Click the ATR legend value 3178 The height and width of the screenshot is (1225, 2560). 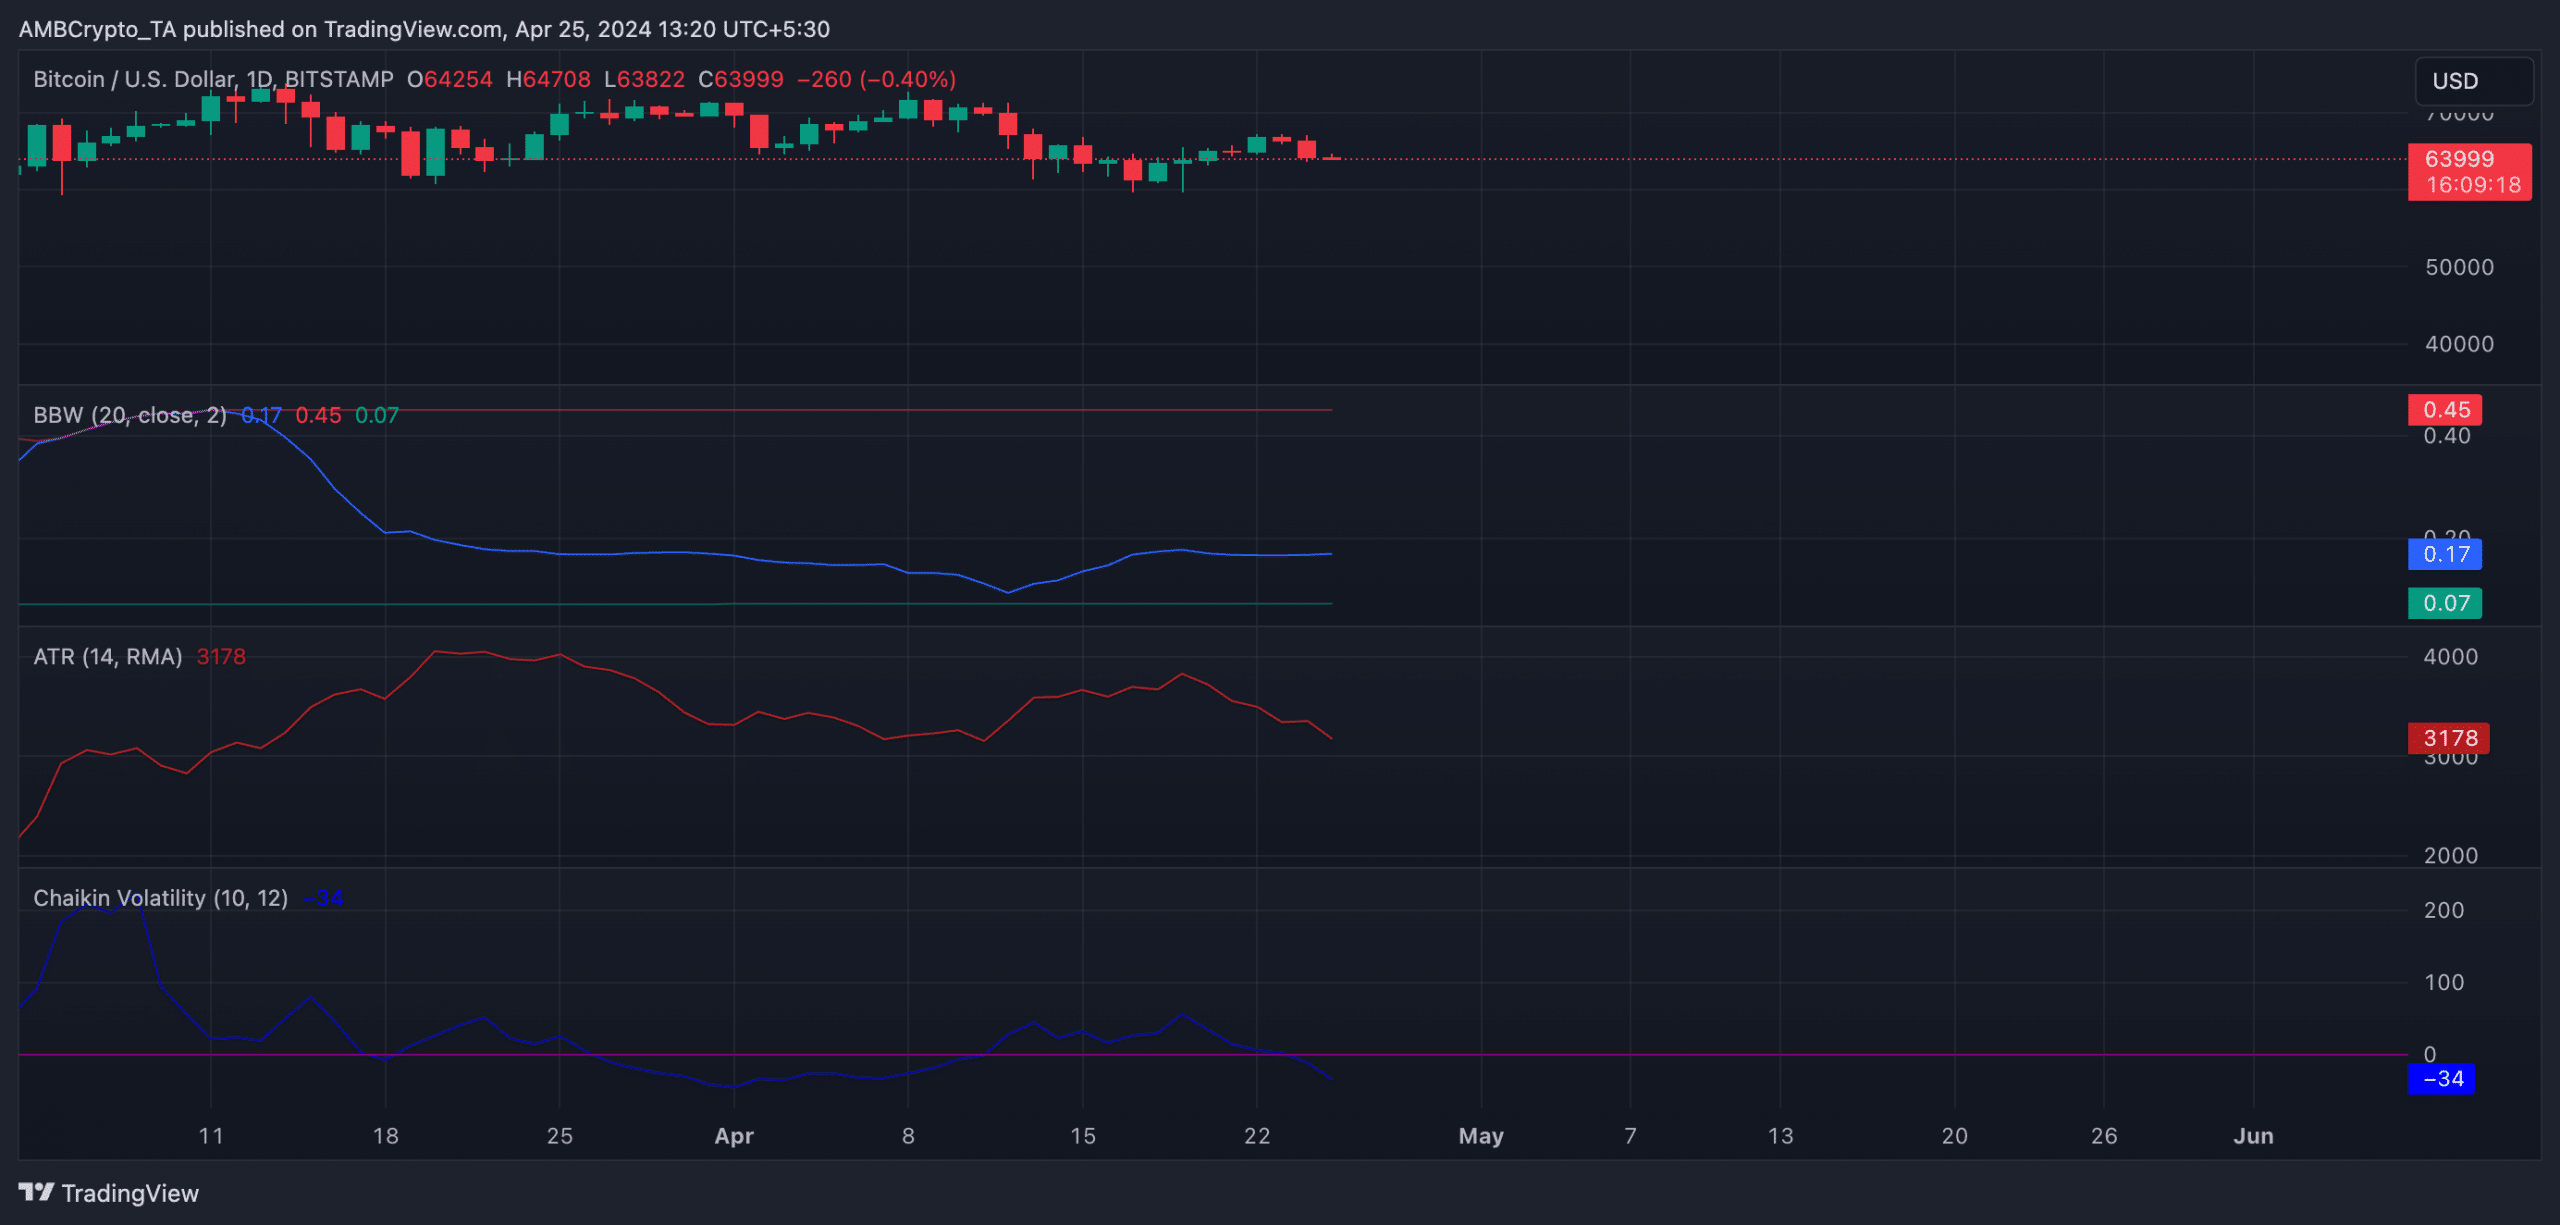point(221,657)
